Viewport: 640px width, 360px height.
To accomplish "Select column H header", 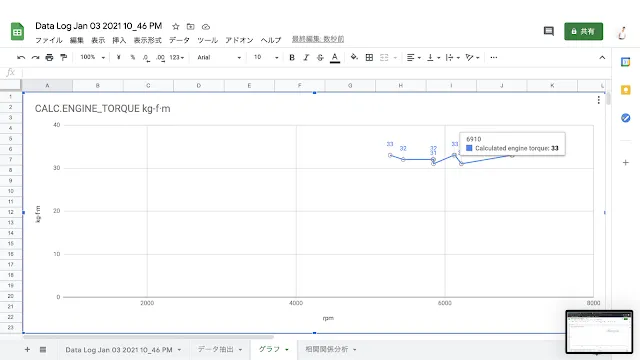I will pos(401,85).
